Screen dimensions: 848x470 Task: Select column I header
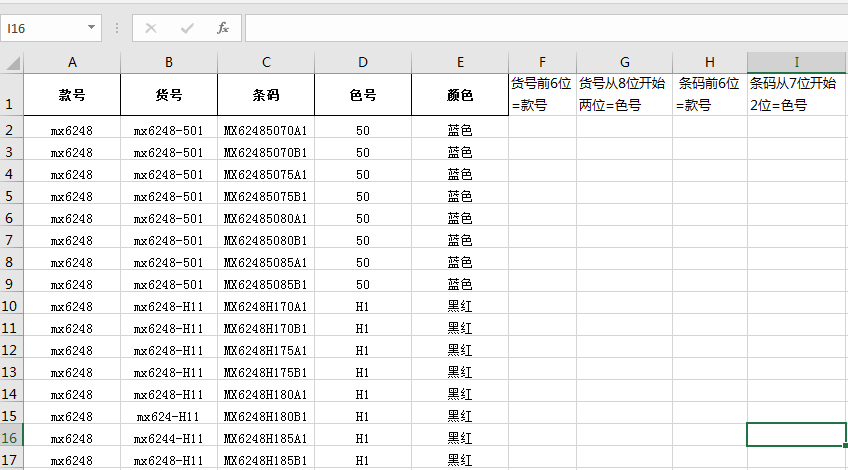click(797, 63)
